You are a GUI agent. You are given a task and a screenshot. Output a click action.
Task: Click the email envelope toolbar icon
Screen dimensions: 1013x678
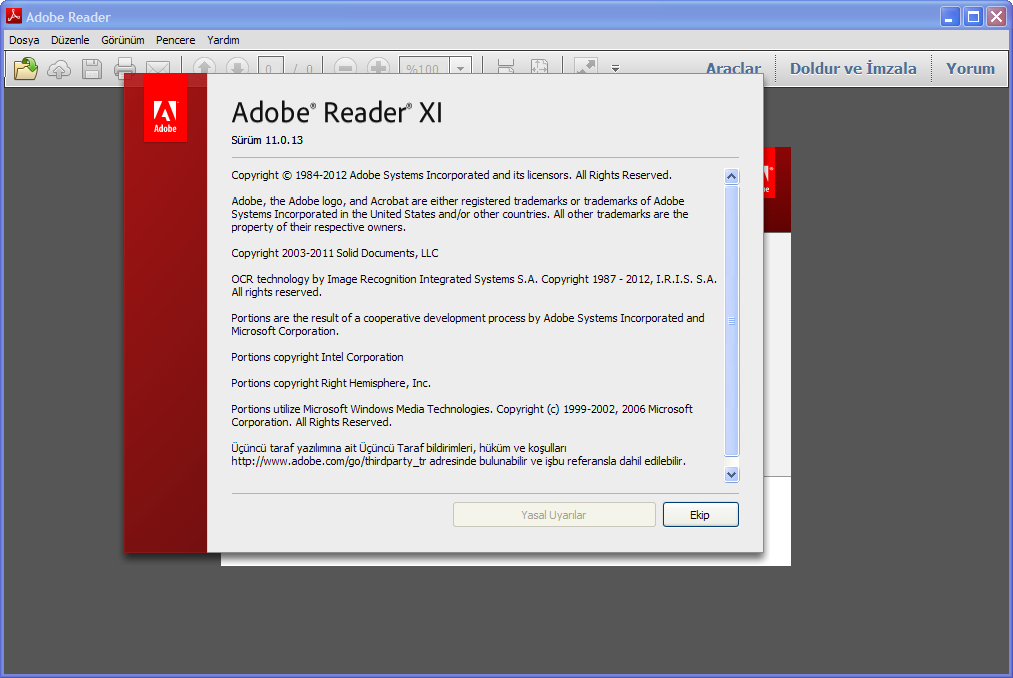tap(158, 67)
